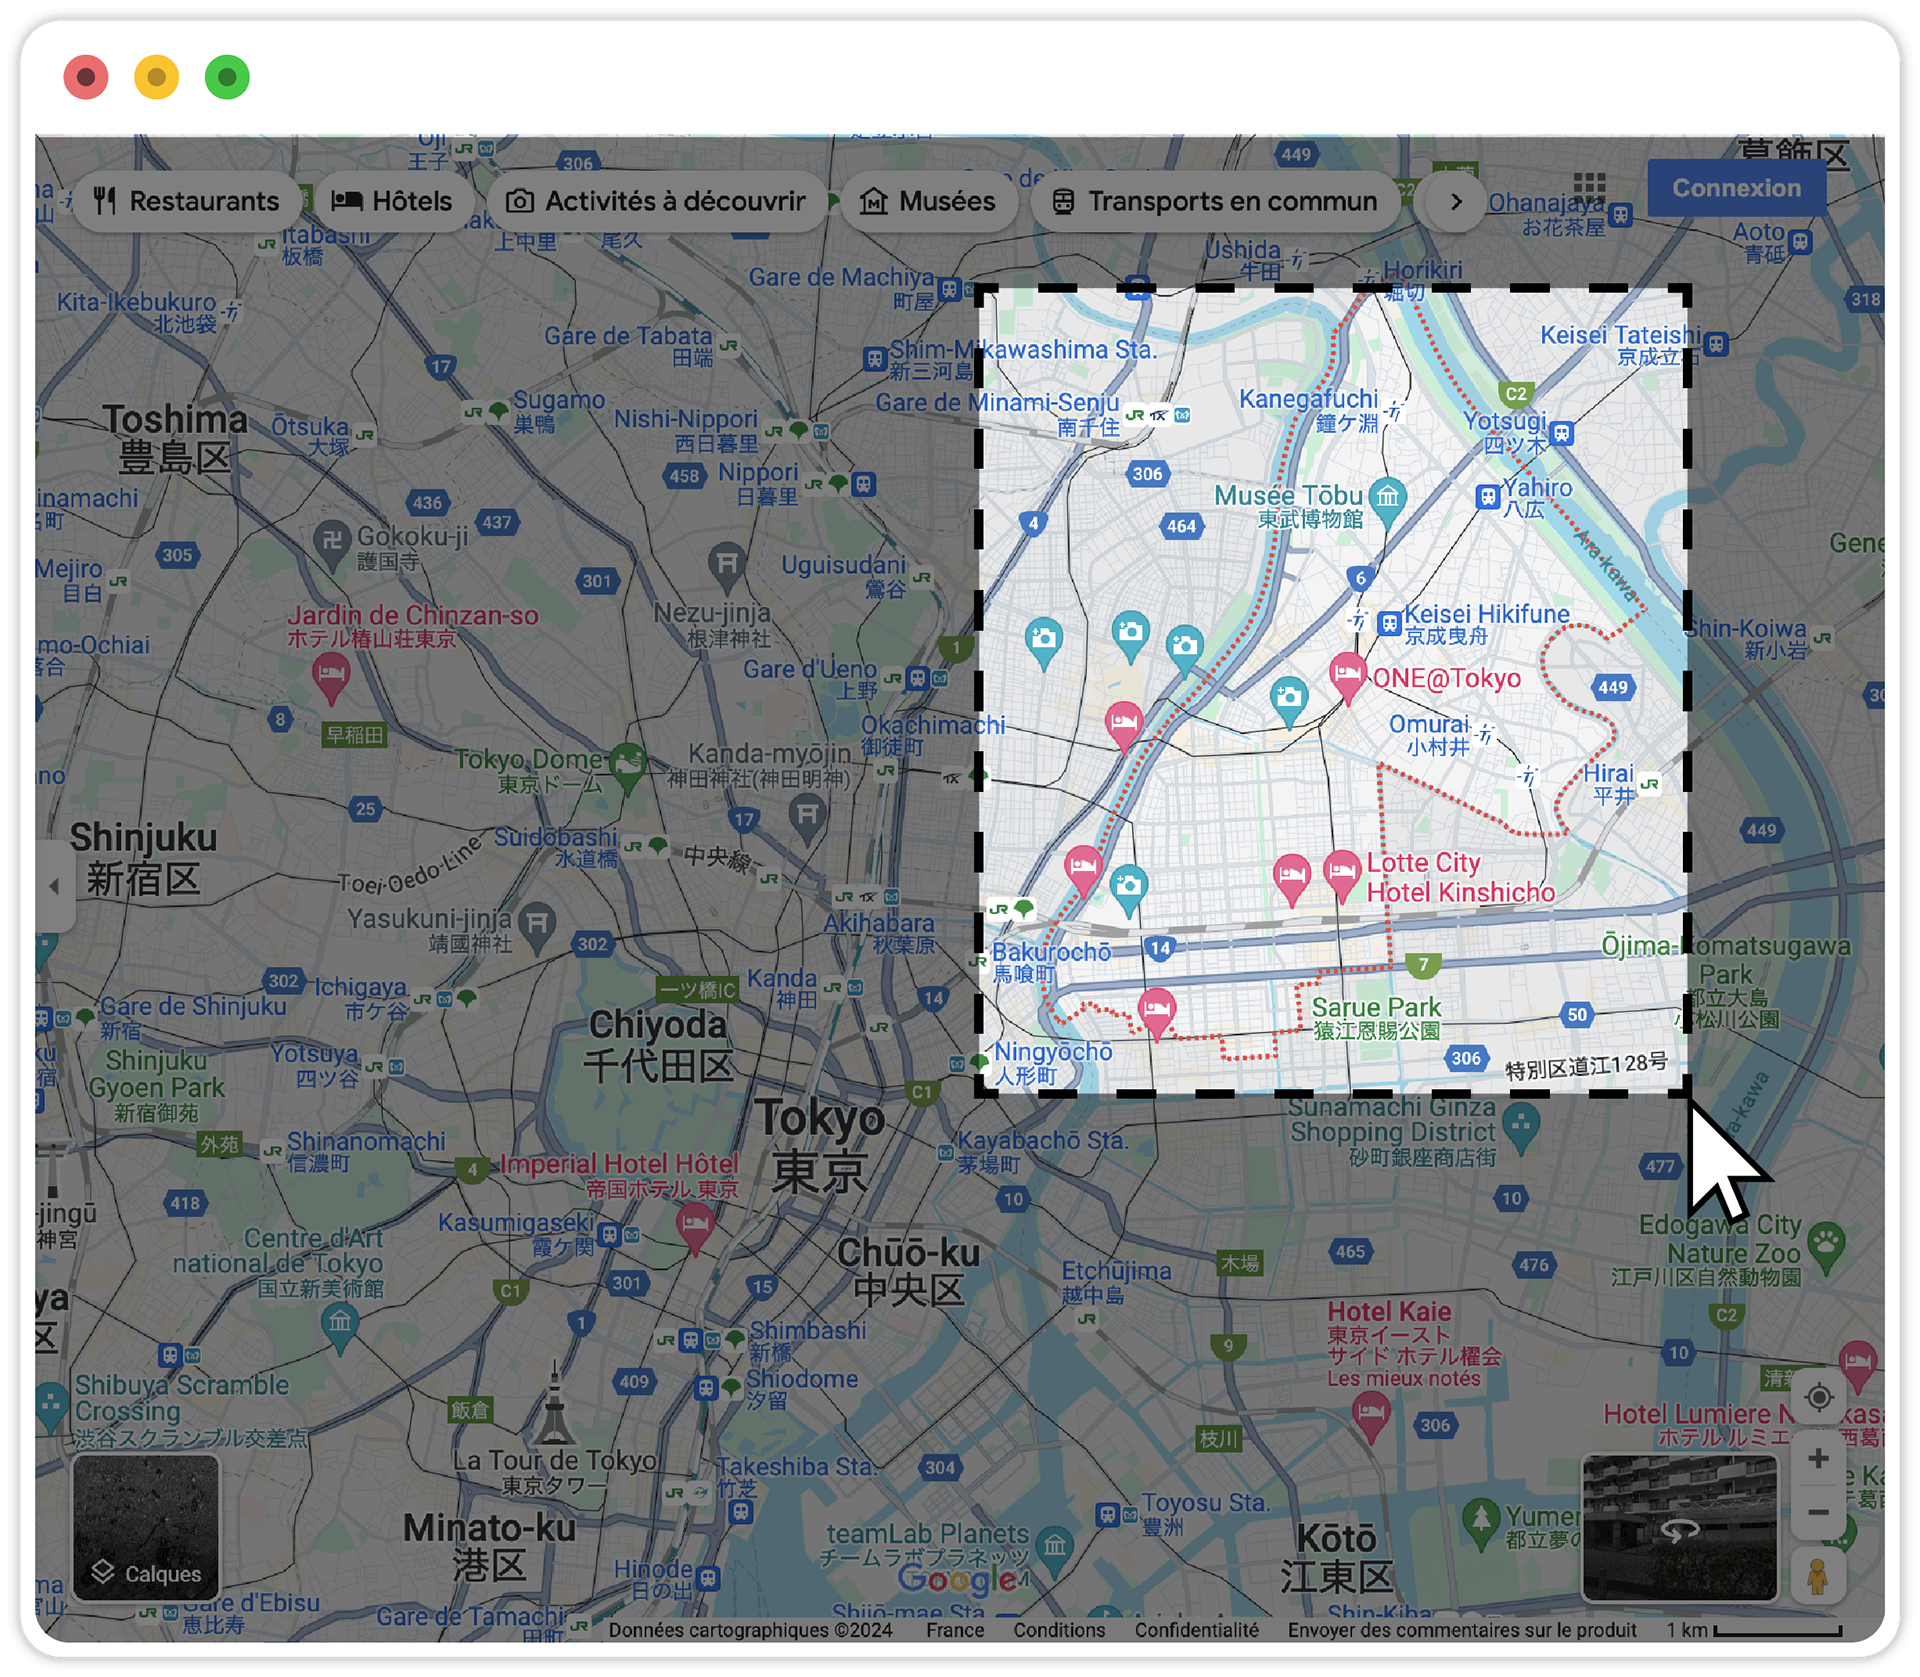Click the Shinjuku Gyoen Park label
This screenshot has width=1920, height=1677.
coord(155,1087)
